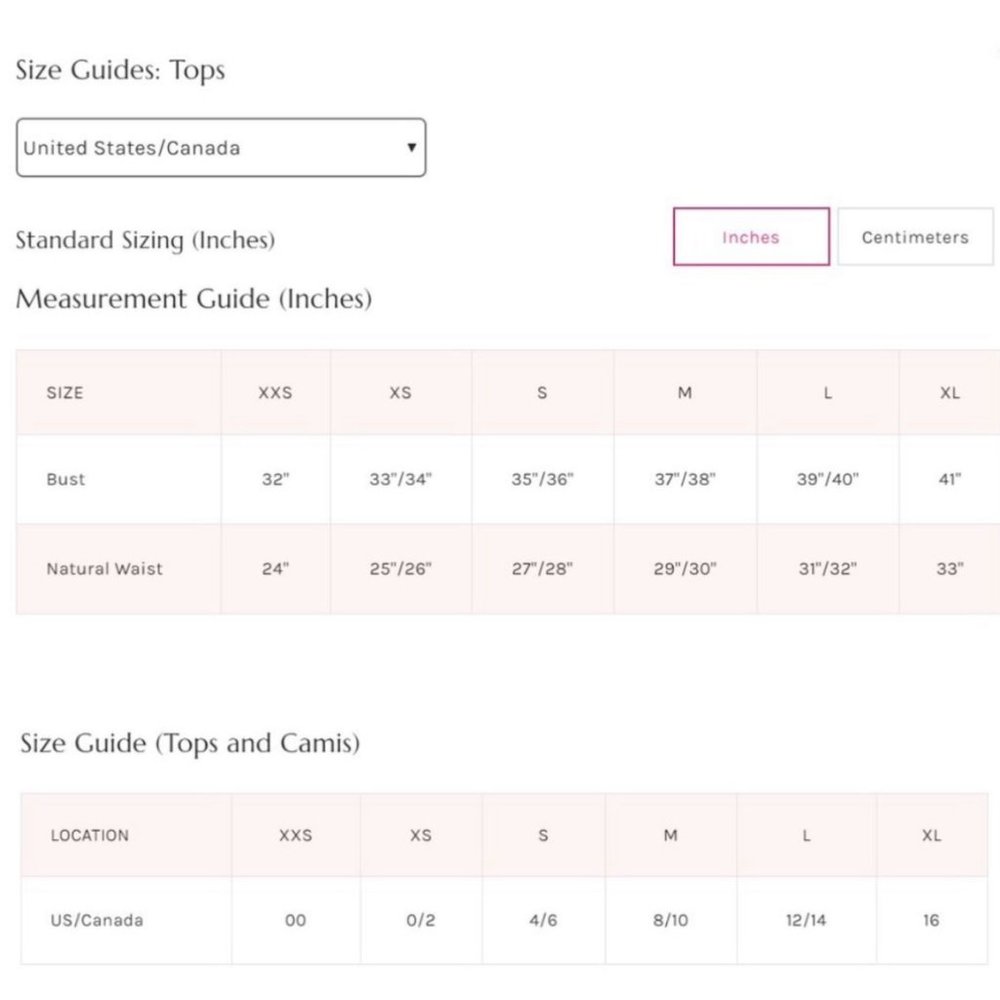The image size is (1000, 1000).
Task: Click the Size Guides: Tops heading
Action: pyautogui.click(x=120, y=71)
